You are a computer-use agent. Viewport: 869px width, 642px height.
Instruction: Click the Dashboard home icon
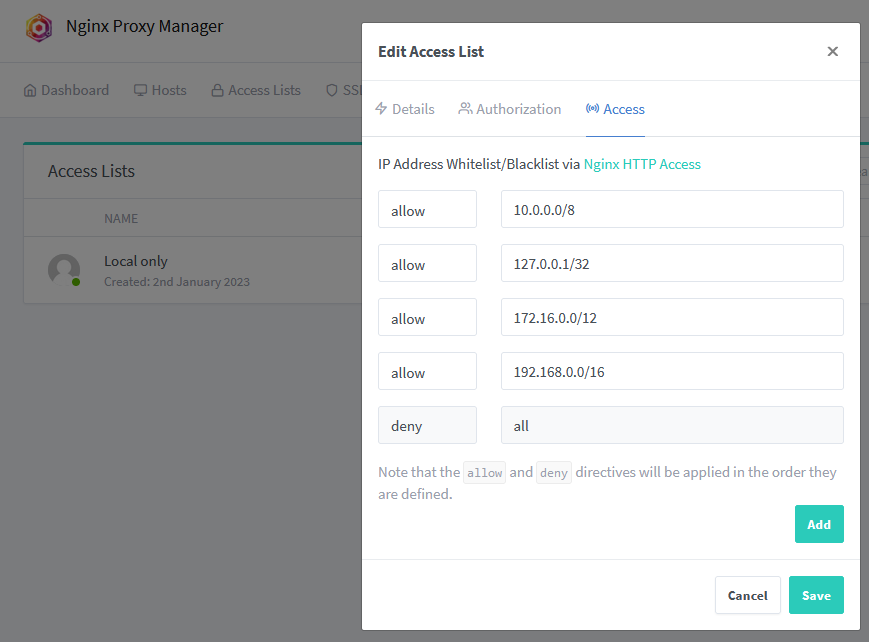click(30, 90)
